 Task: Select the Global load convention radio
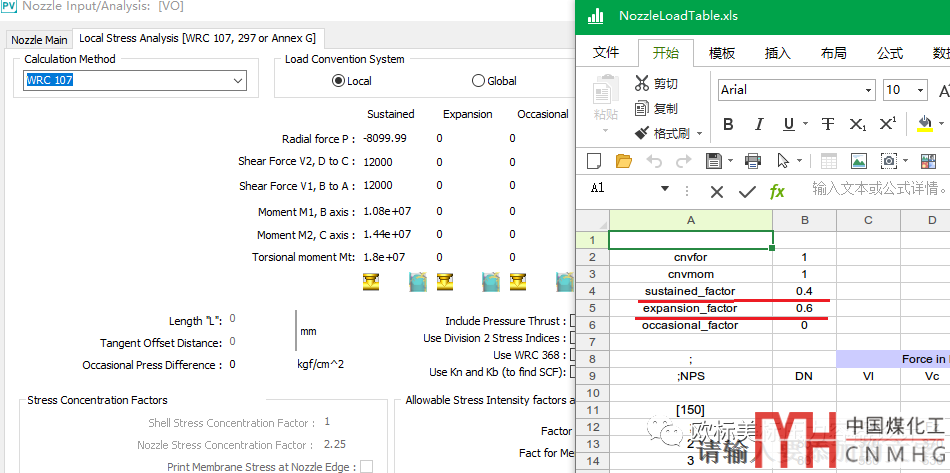478,81
